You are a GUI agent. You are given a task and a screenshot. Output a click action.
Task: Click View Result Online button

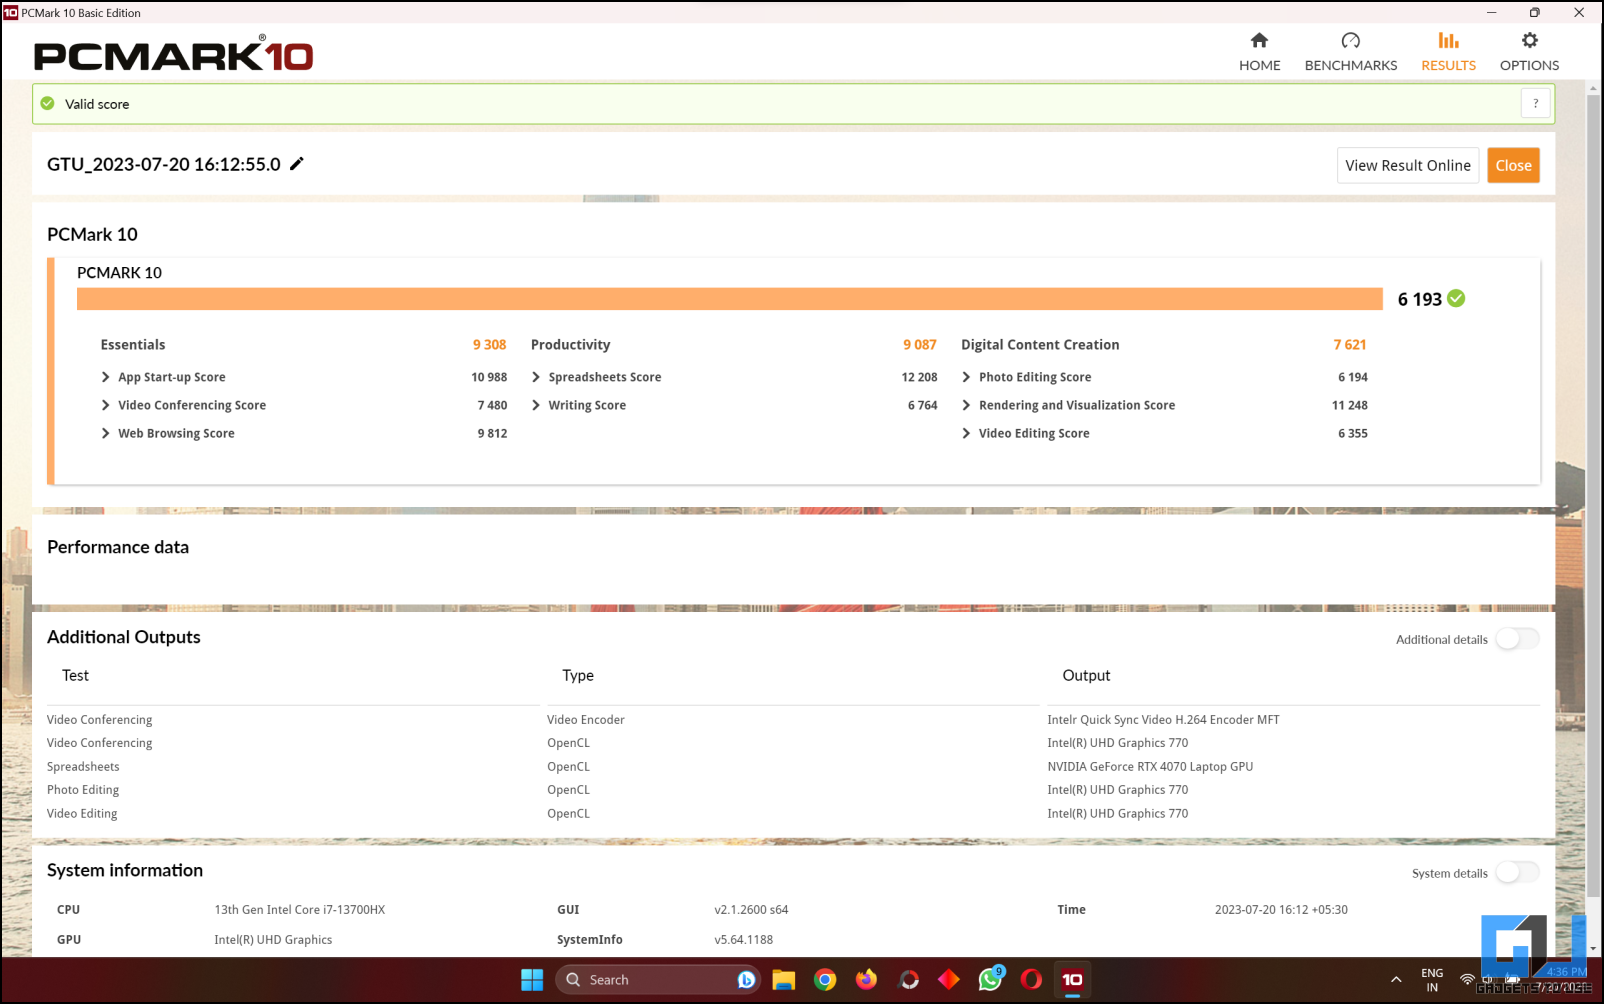tap(1407, 166)
